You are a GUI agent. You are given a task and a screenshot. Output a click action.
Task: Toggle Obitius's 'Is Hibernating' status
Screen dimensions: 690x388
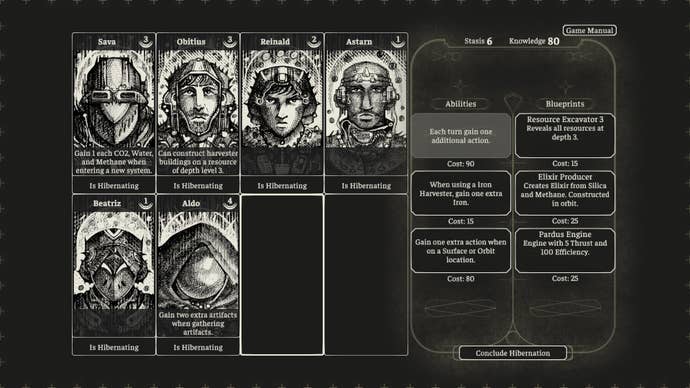point(198,186)
